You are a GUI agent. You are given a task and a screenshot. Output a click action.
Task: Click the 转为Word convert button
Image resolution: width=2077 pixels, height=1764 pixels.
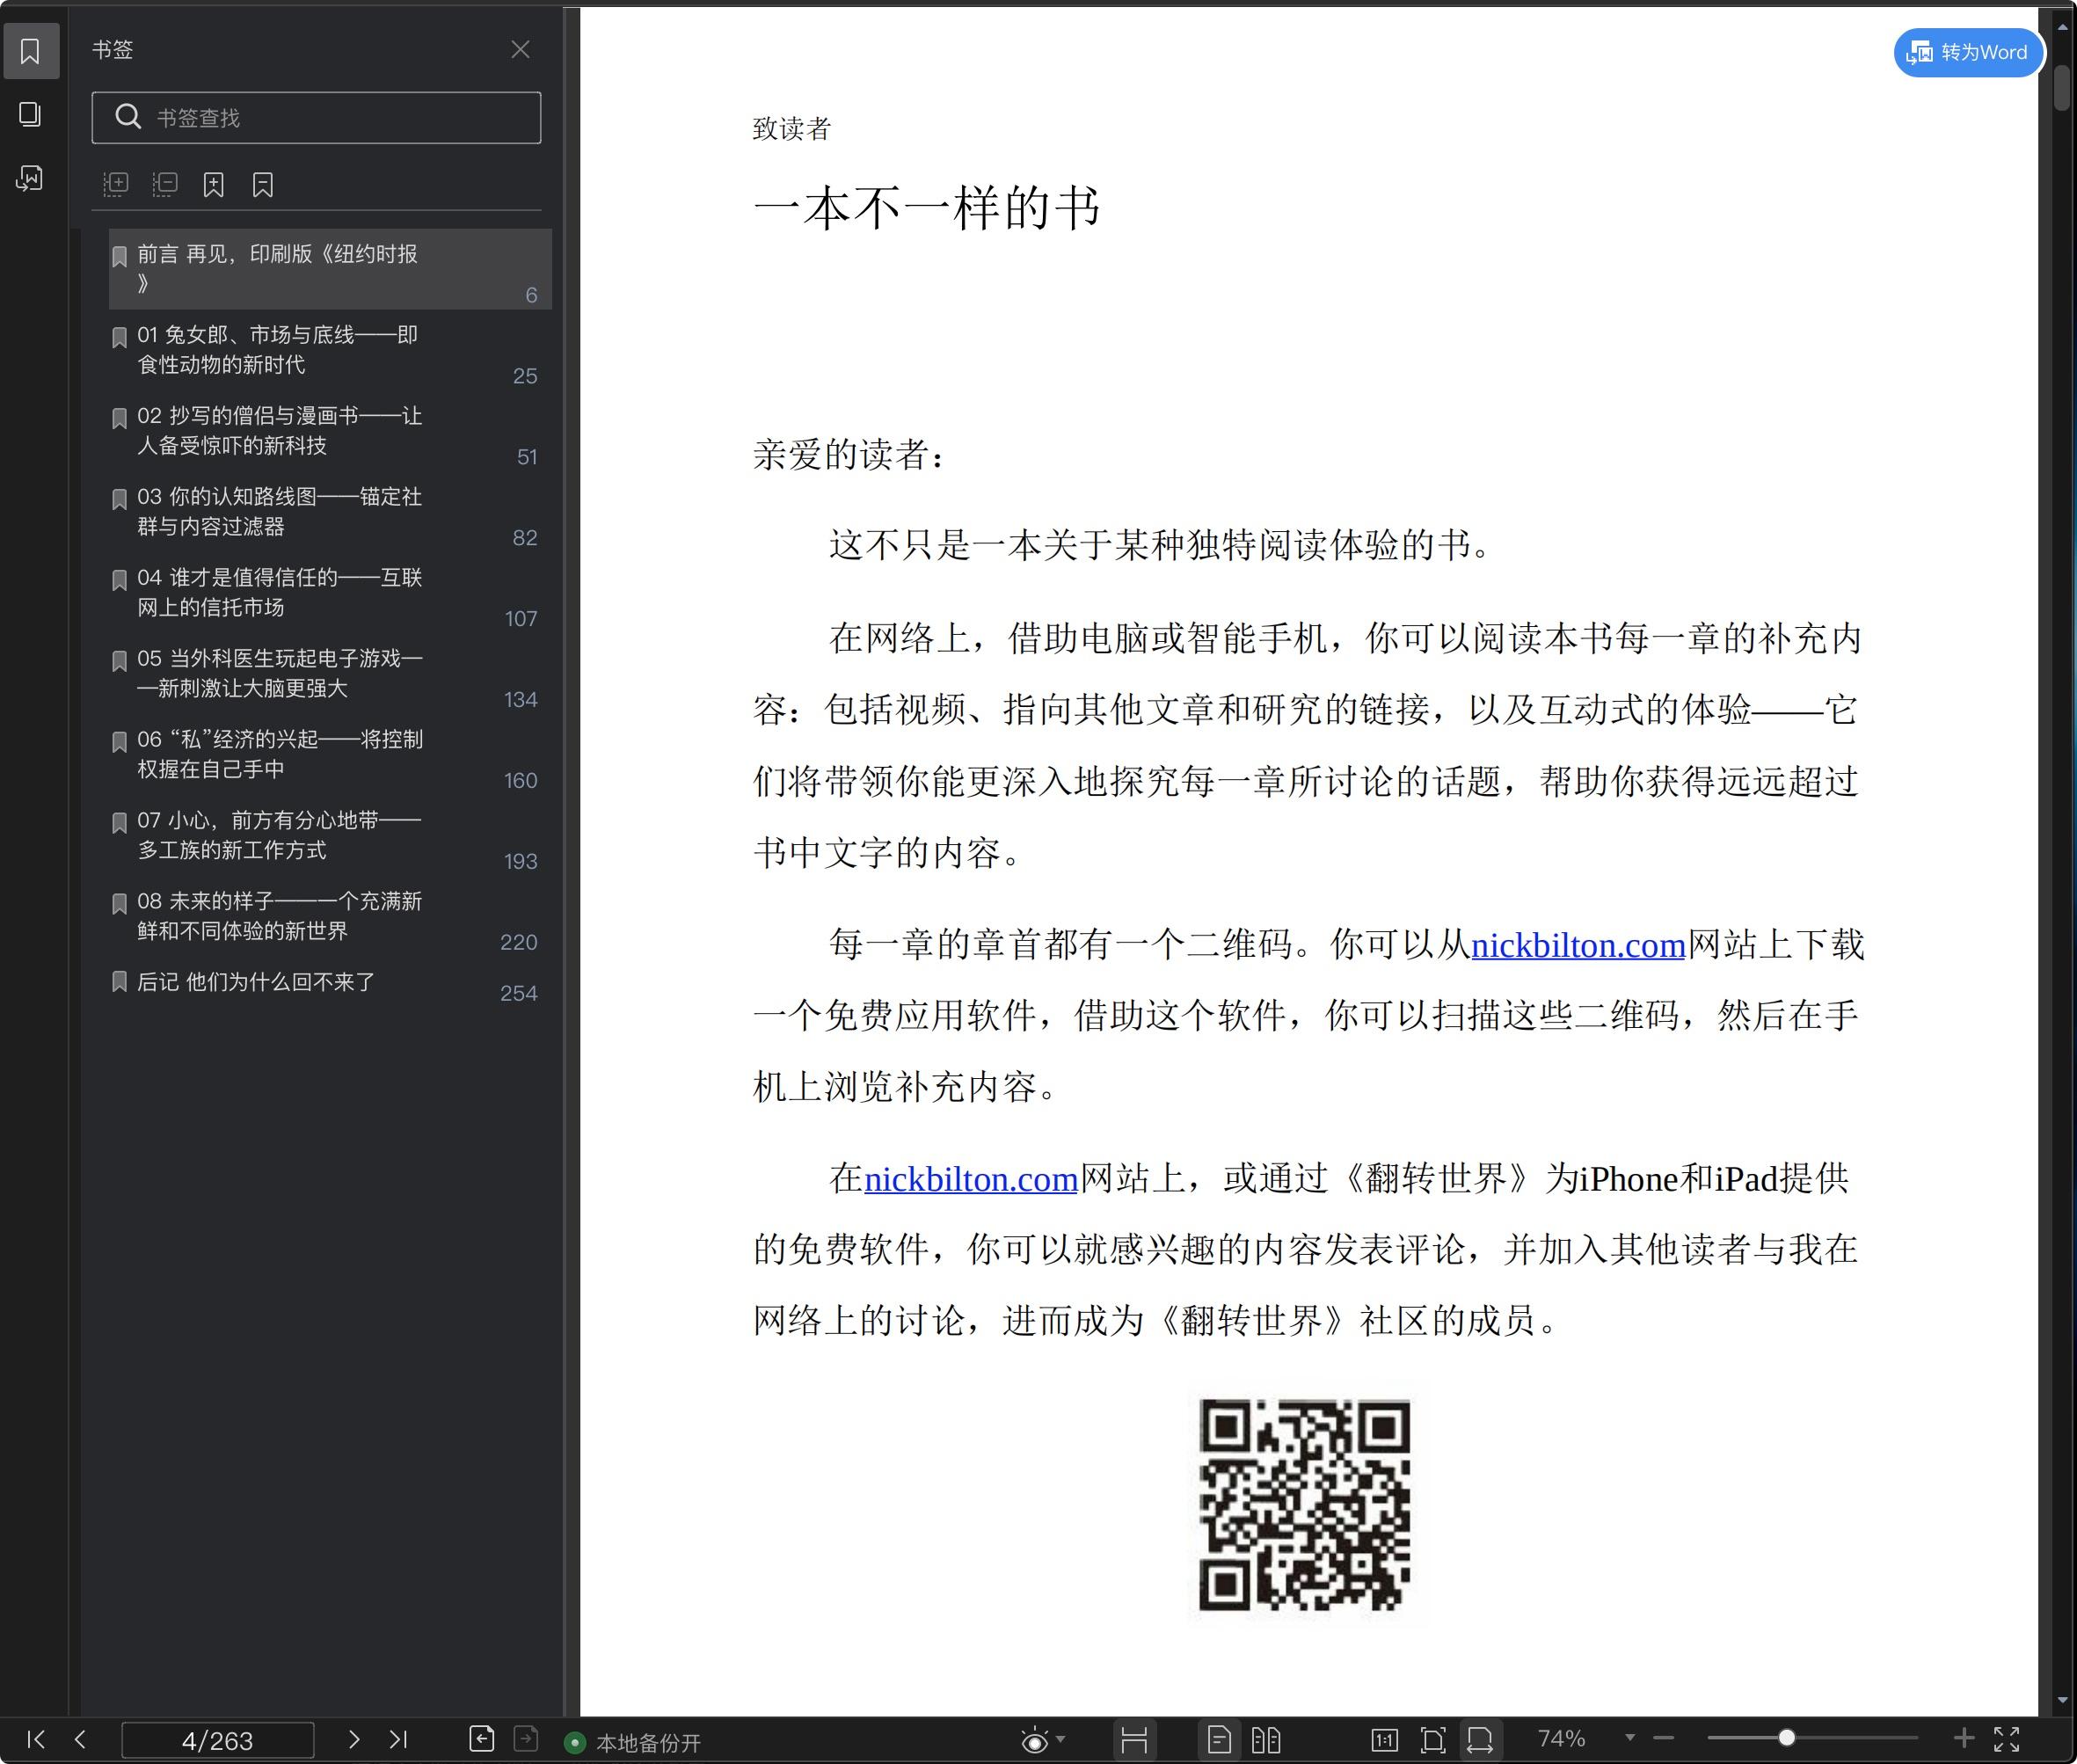pyautogui.click(x=1967, y=52)
